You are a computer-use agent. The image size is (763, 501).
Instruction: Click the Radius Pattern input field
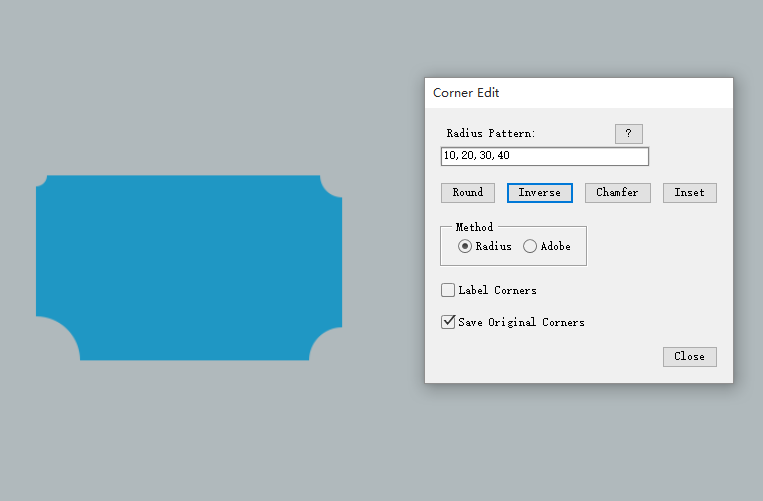pos(545,156)
